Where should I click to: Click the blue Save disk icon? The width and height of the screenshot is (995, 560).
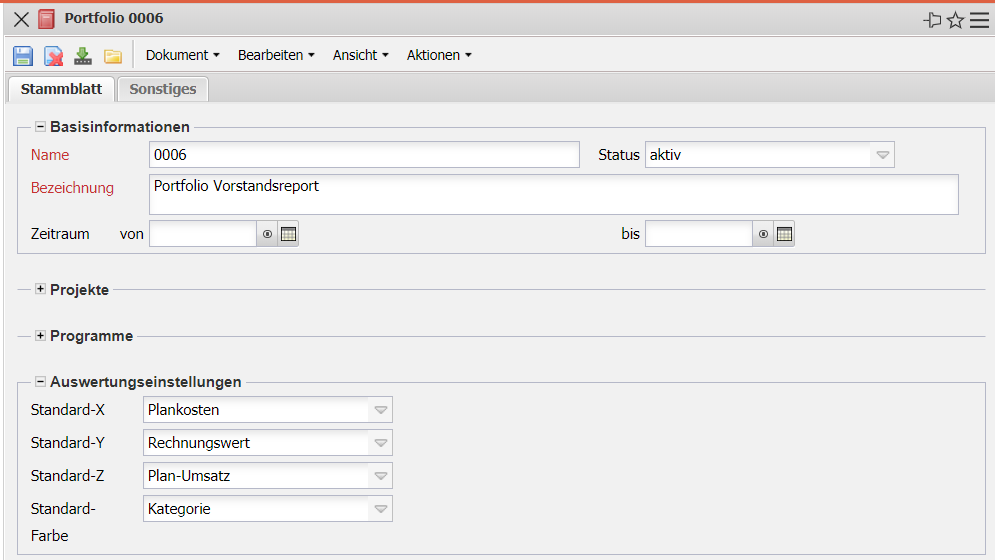tap(23, 56)
